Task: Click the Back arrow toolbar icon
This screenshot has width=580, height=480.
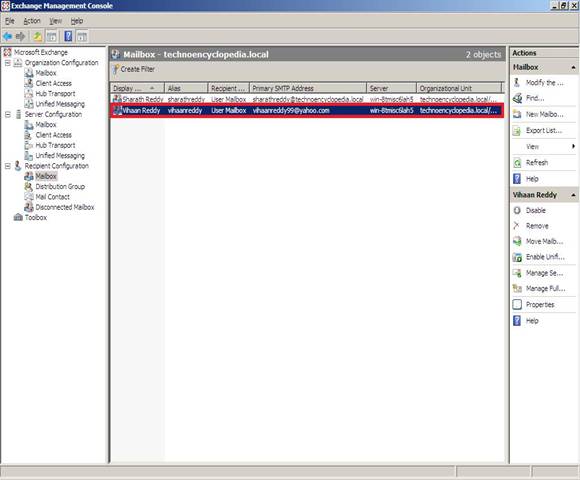Action: coord(7,36)
